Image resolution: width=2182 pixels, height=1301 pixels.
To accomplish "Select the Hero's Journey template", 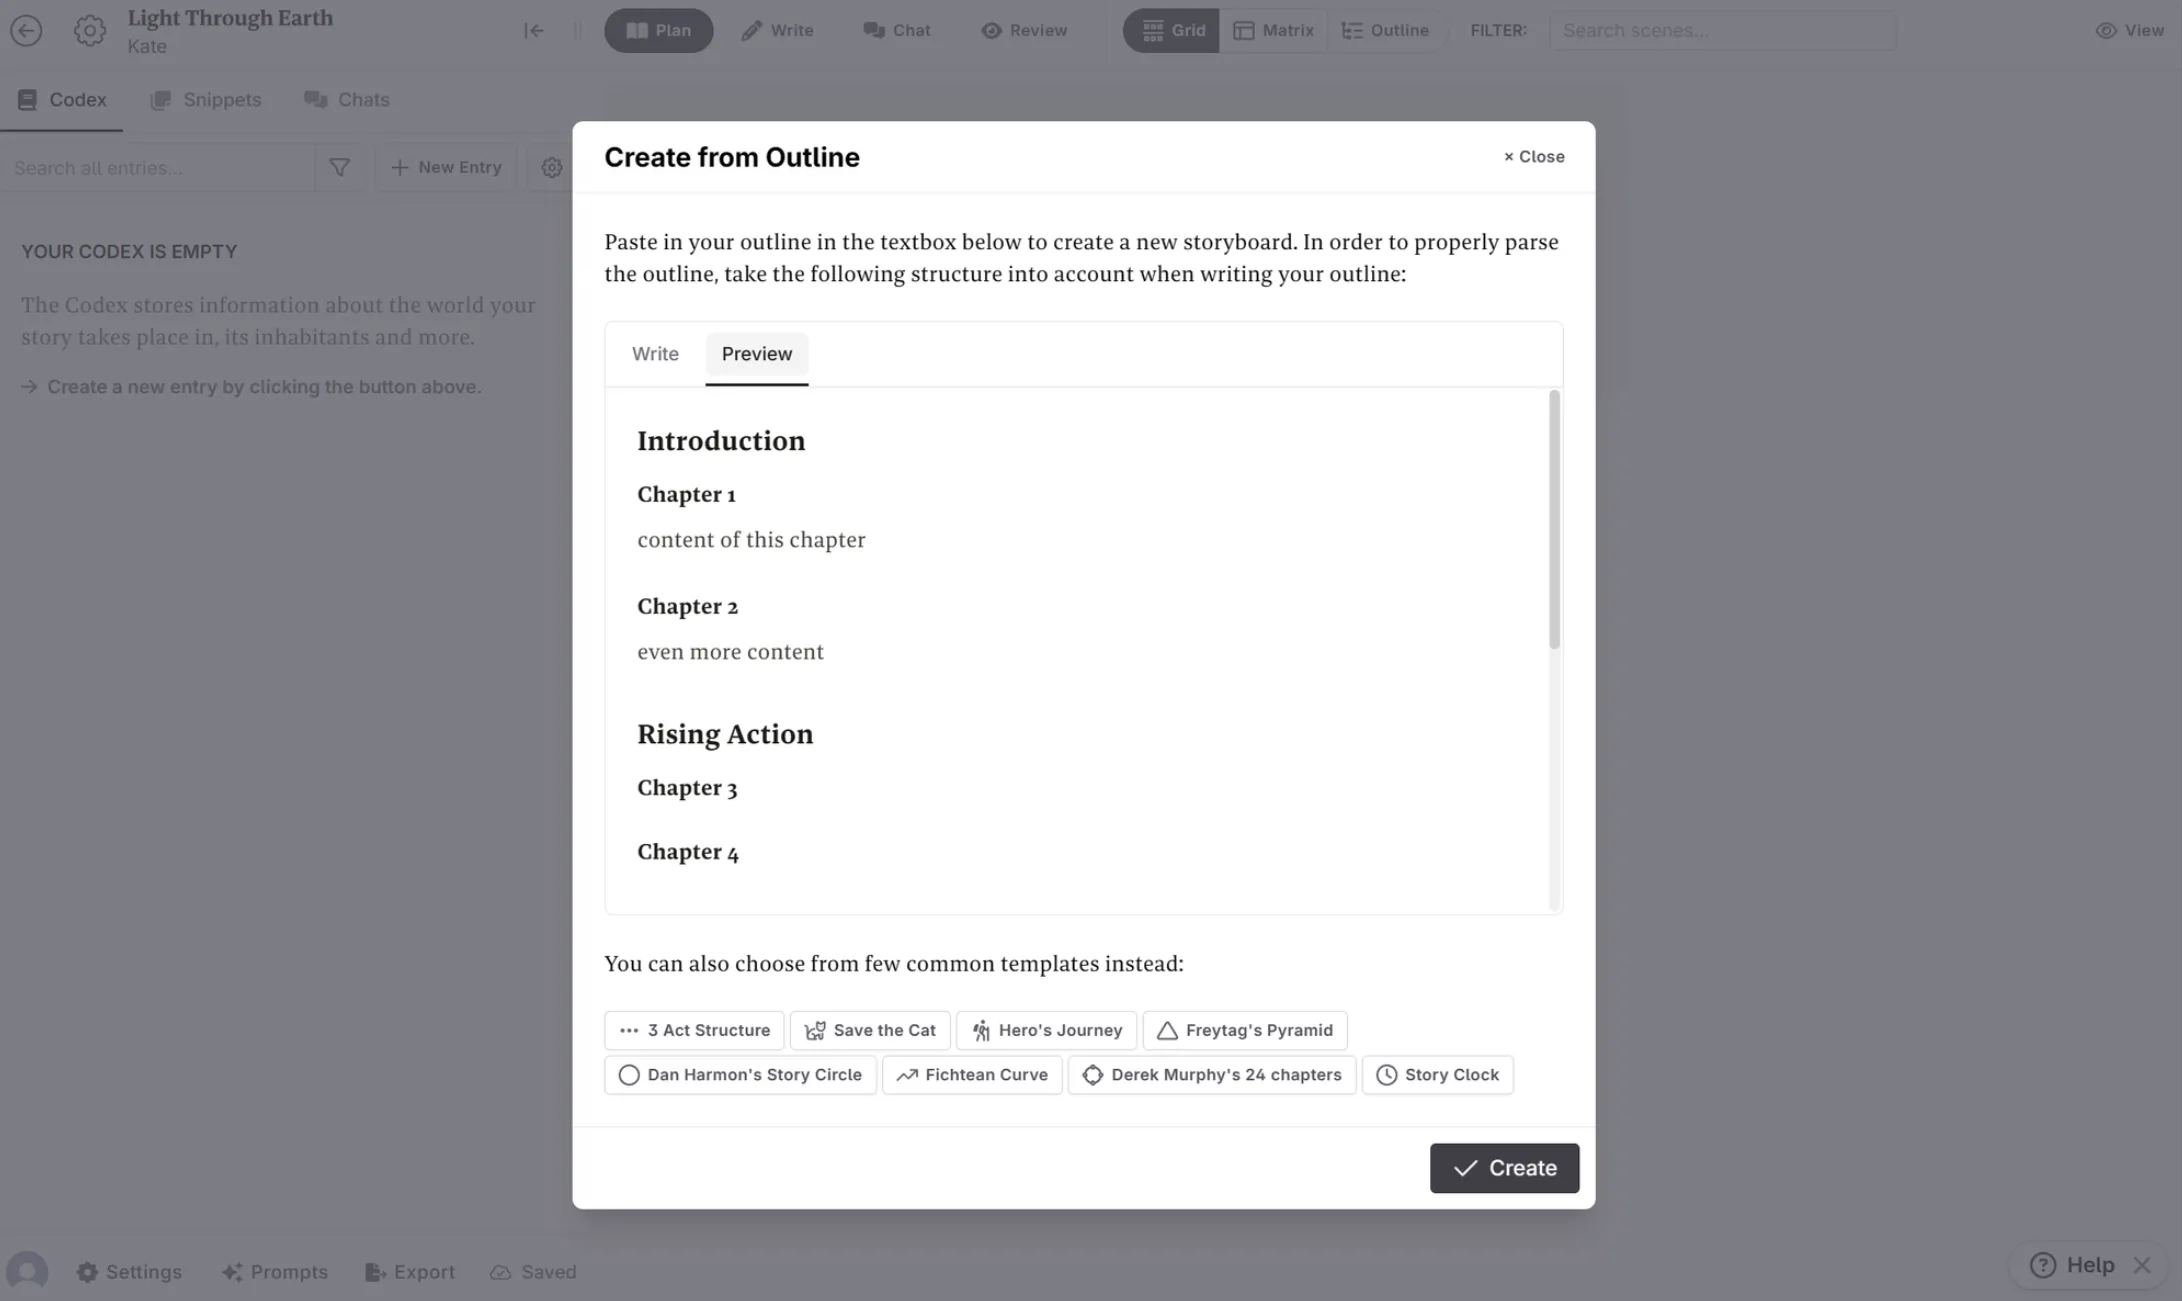I will [x=1045, y=1030].
